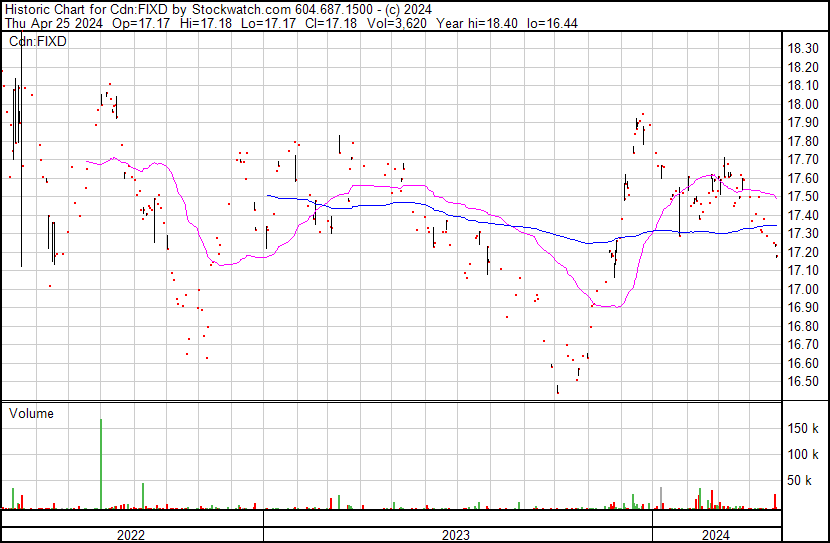The image size is (830, 543).
Task: Click 'Year hi=18.40' in the header
Action: [477, 23]
